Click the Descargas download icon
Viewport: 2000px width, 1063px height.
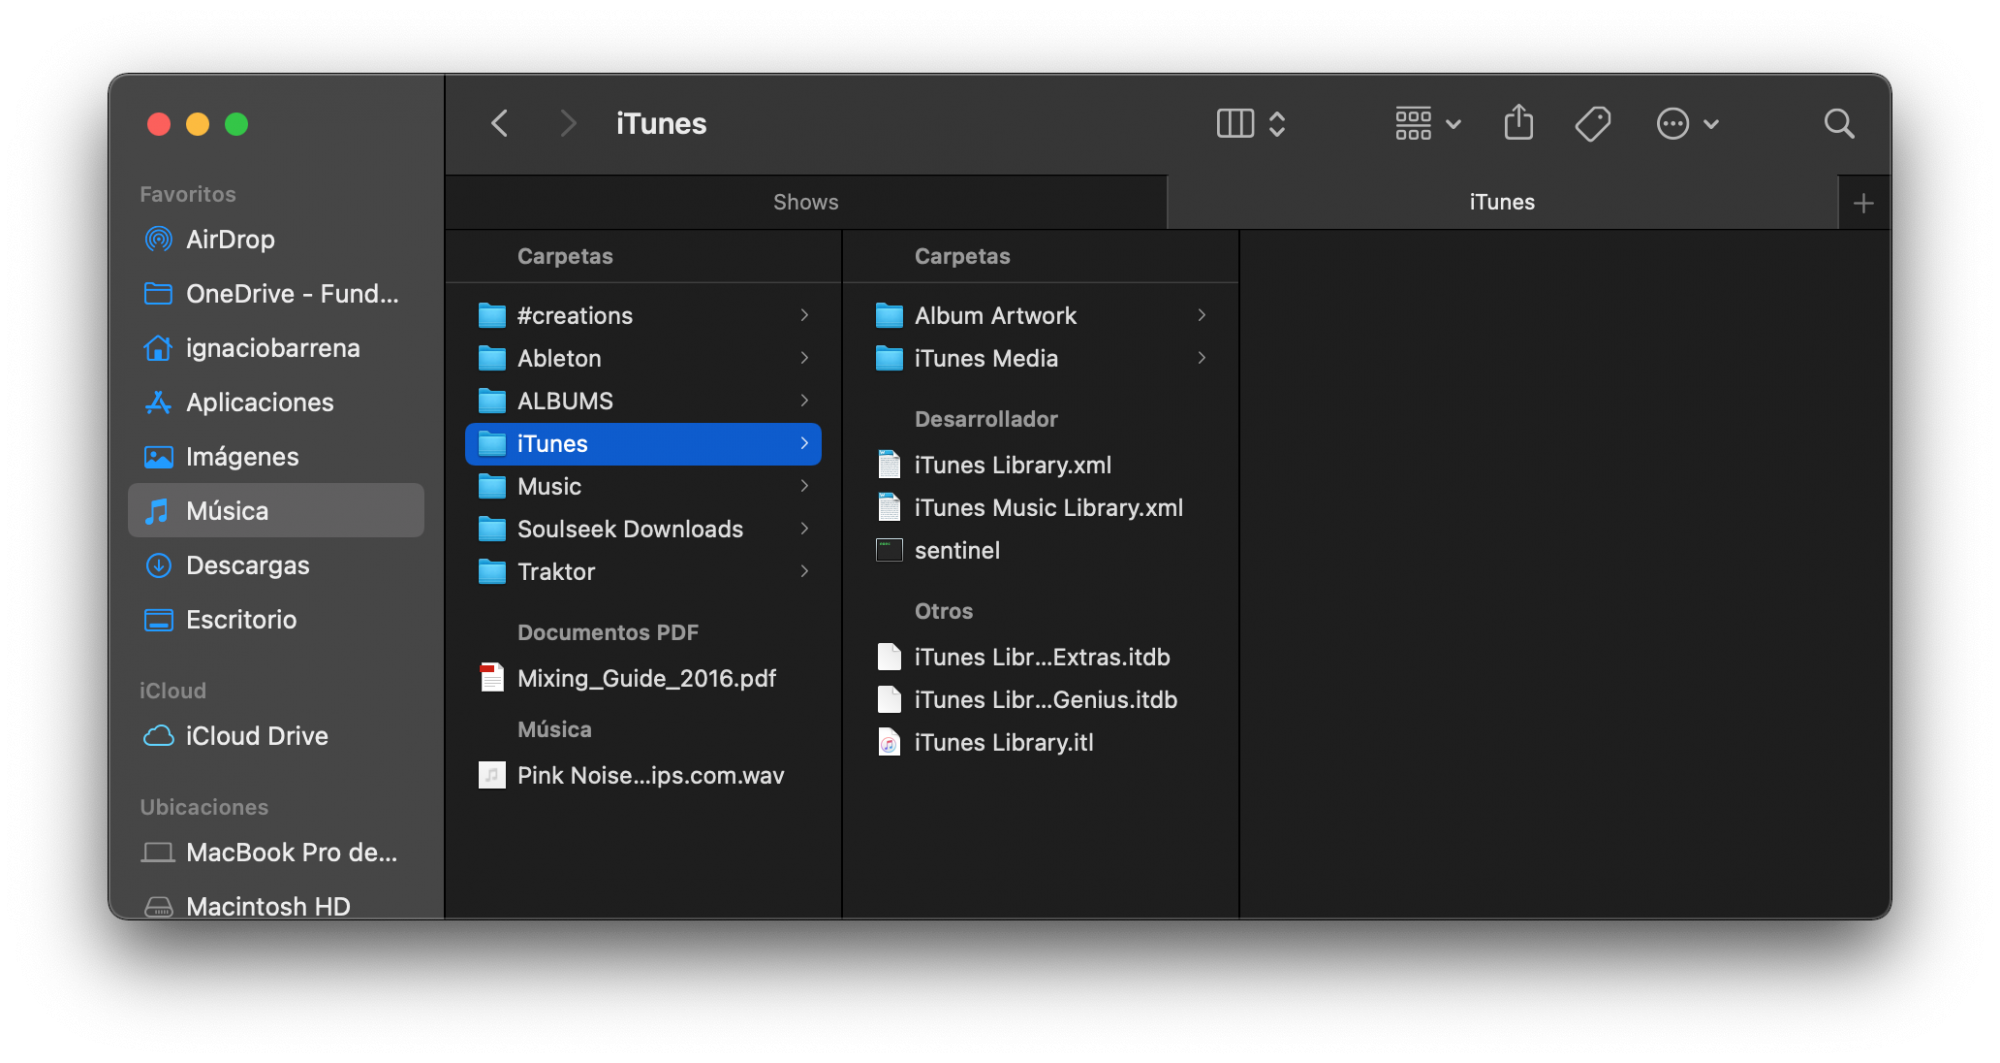158,565
